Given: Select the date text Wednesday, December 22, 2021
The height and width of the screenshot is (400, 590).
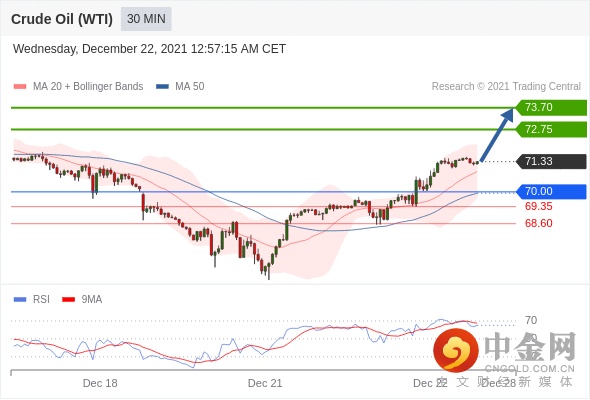Looking at the screenshot, I should point(100,49).
